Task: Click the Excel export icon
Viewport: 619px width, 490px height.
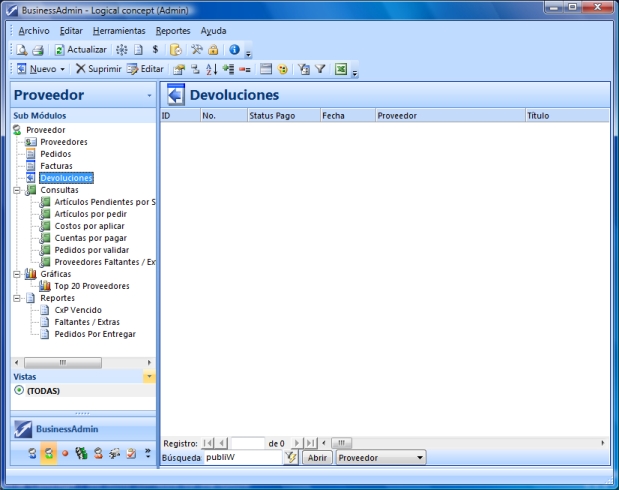Action: (x=341, y=69)
